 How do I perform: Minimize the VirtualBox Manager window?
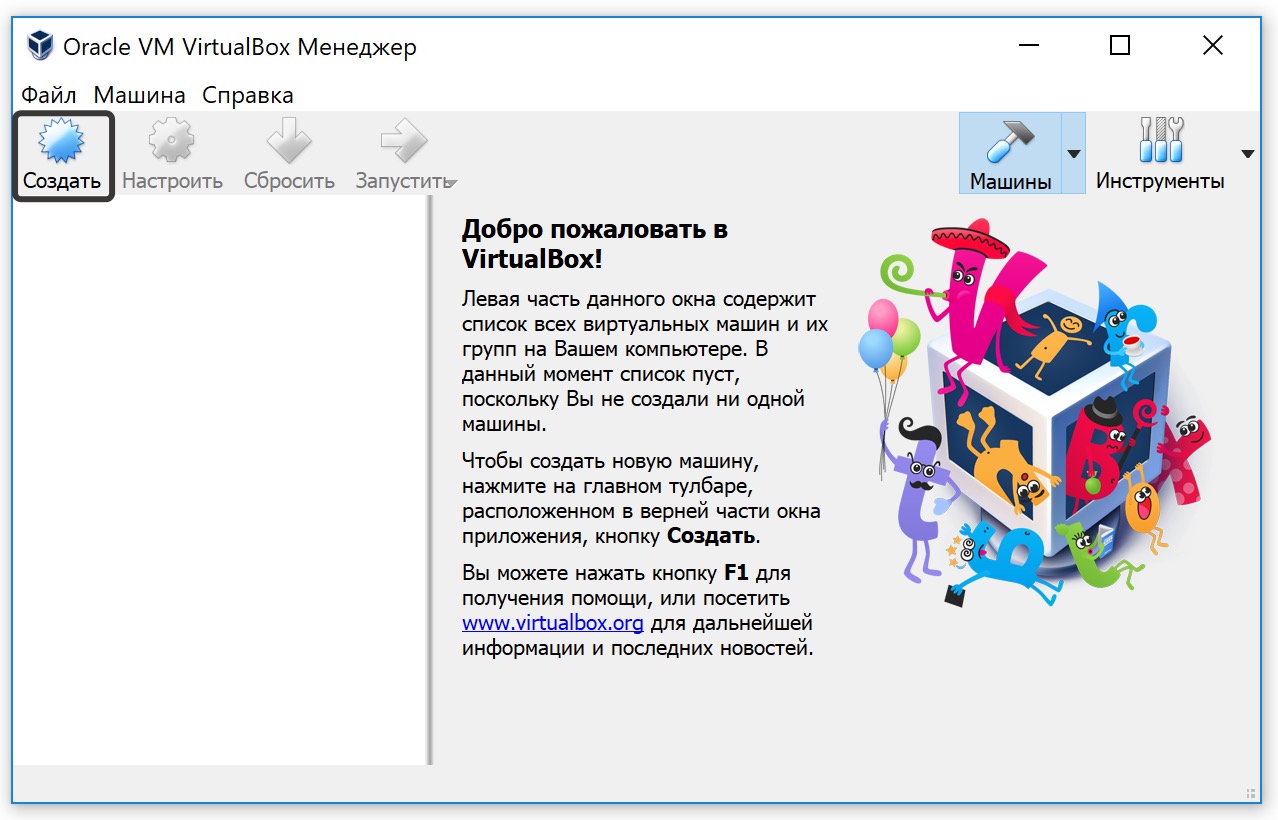coord(1028,45)
